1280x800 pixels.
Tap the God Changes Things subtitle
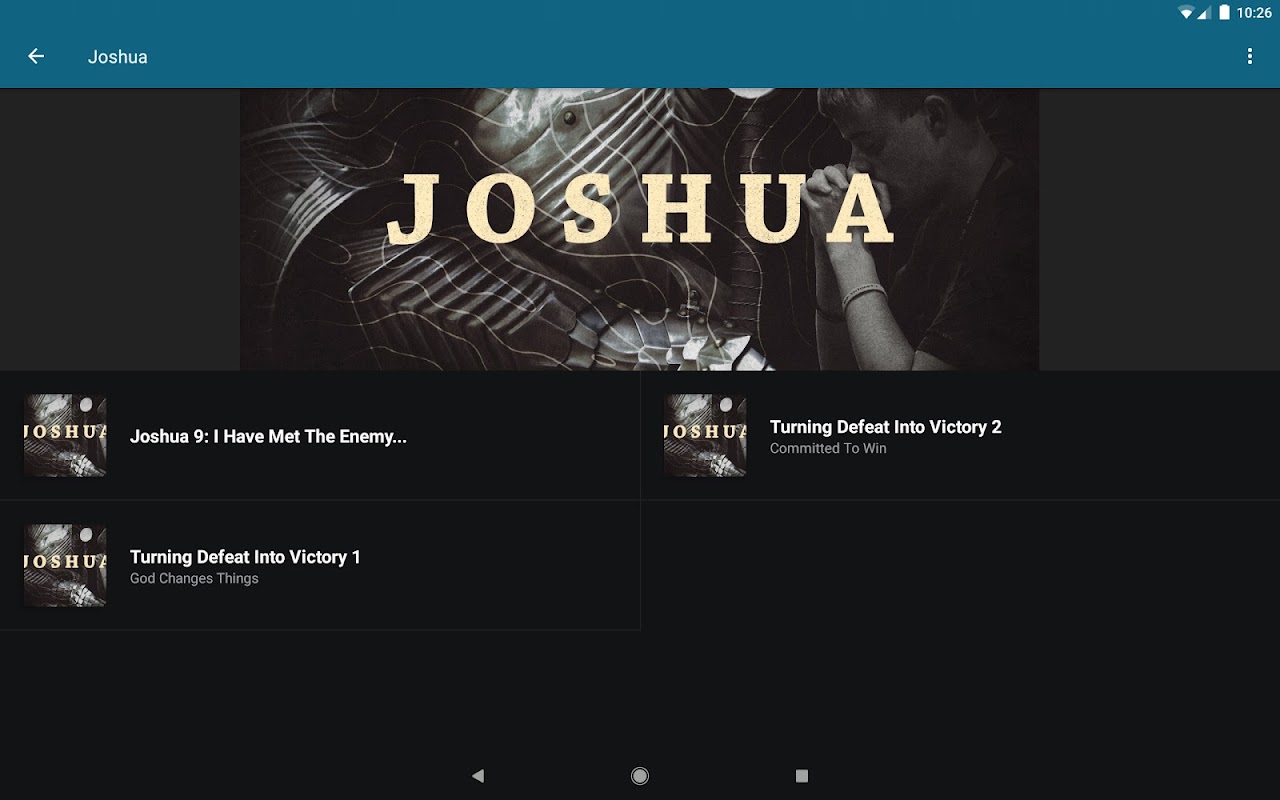194,578
